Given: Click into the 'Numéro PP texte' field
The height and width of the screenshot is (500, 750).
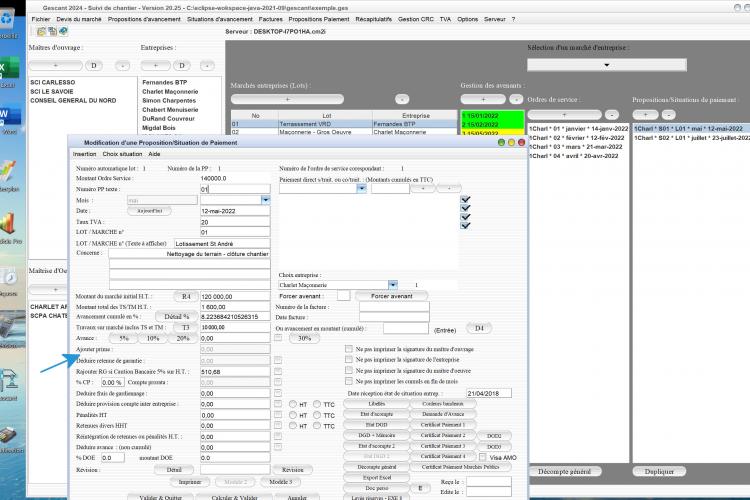Looking at the screenshot, I should (235, 189).
